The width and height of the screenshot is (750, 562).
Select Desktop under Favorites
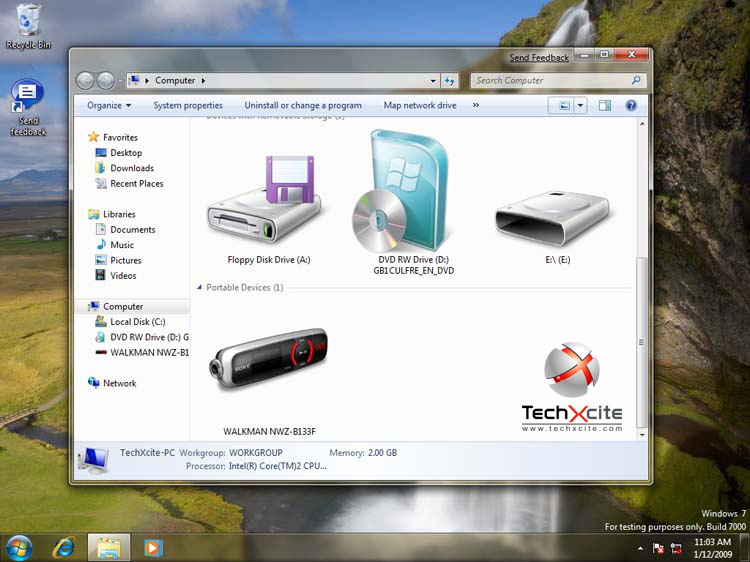click(126, 153)
